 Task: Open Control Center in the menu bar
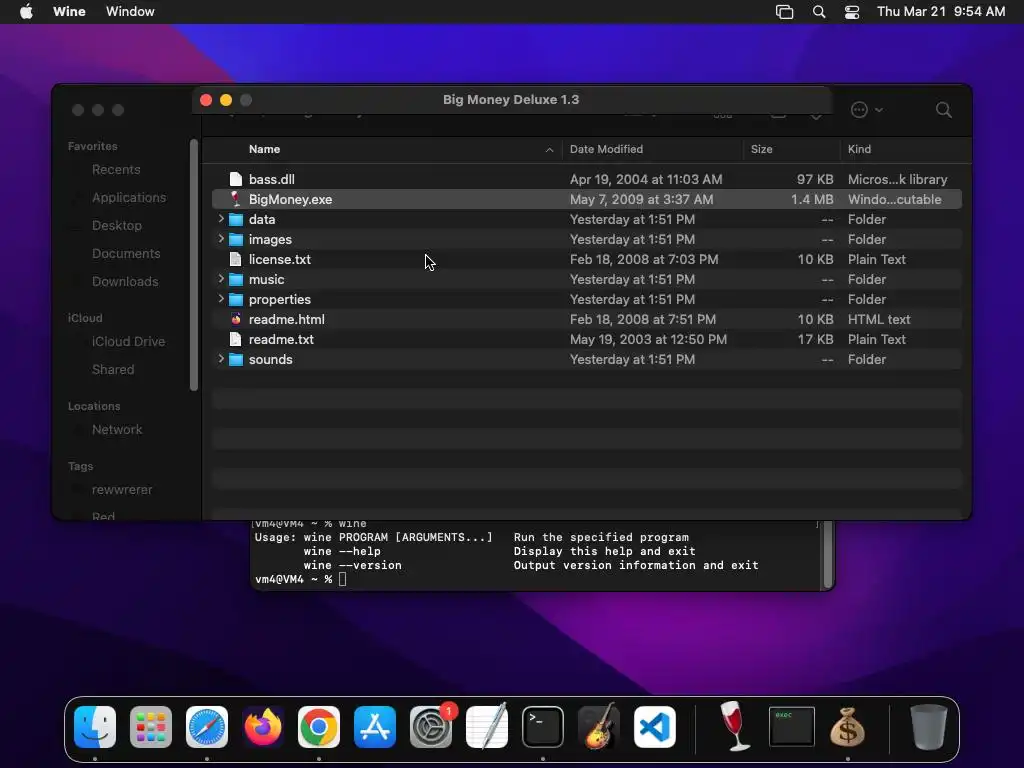pyautogui.click(x=852, y=12)
